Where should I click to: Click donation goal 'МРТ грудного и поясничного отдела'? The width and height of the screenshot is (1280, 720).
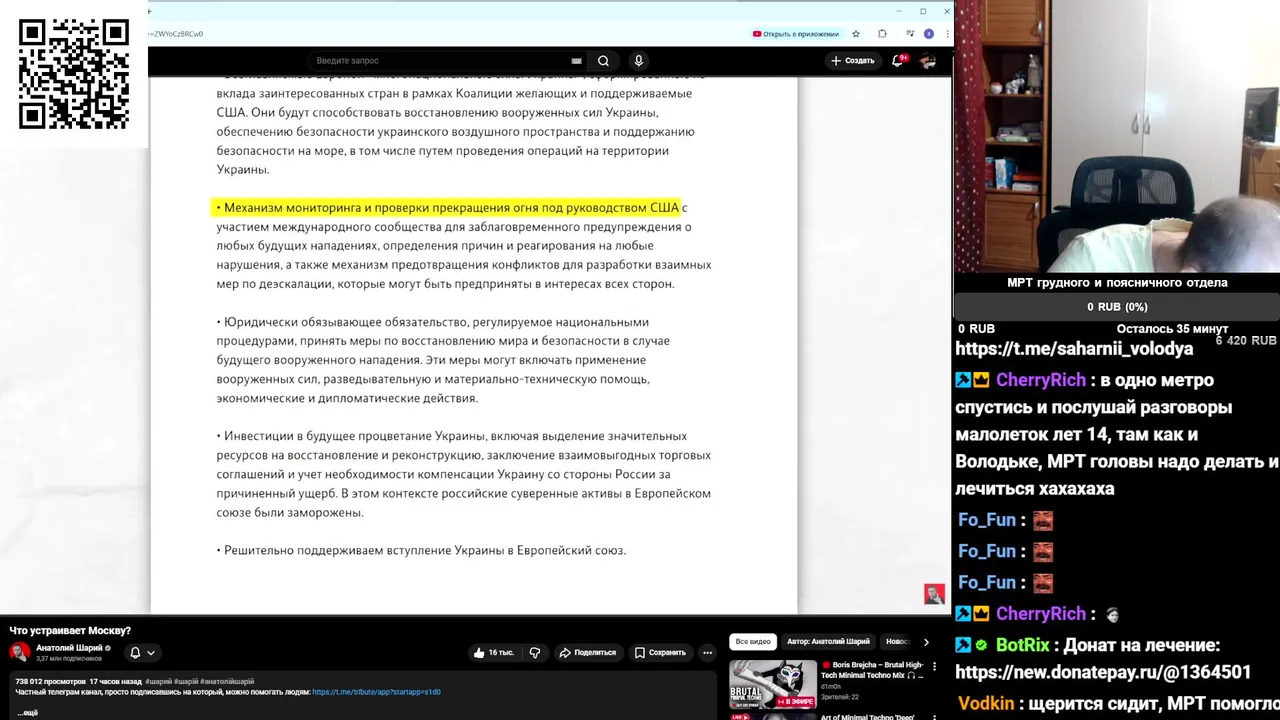[1117, 283]
